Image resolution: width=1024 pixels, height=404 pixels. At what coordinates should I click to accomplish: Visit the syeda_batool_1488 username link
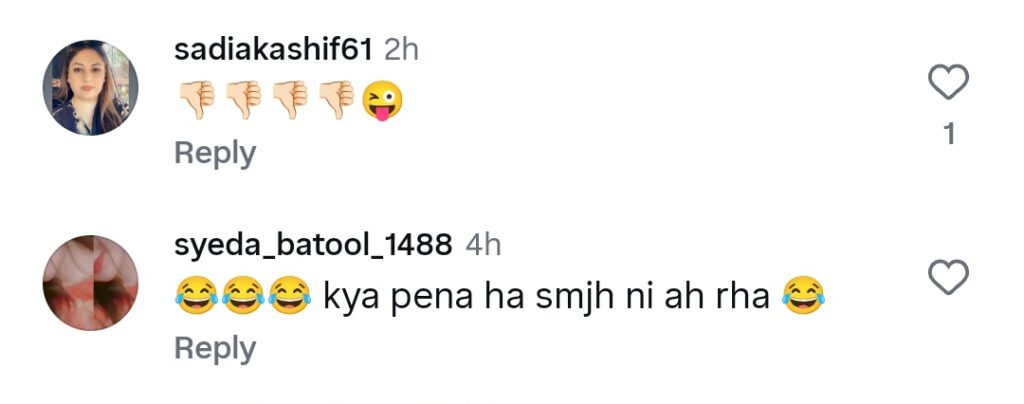(x=313, y=245)
